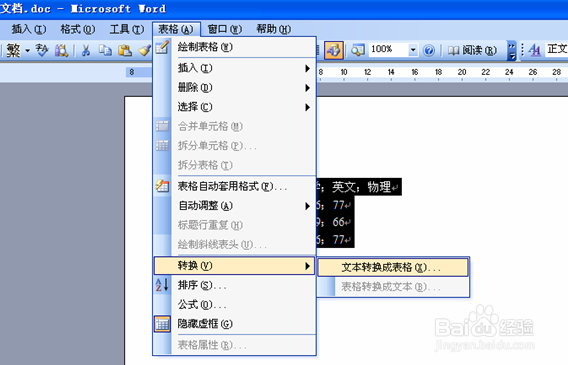Click the Cut scissors icon
The width and height of the screenshot is (568, 365).
[86, 50]
